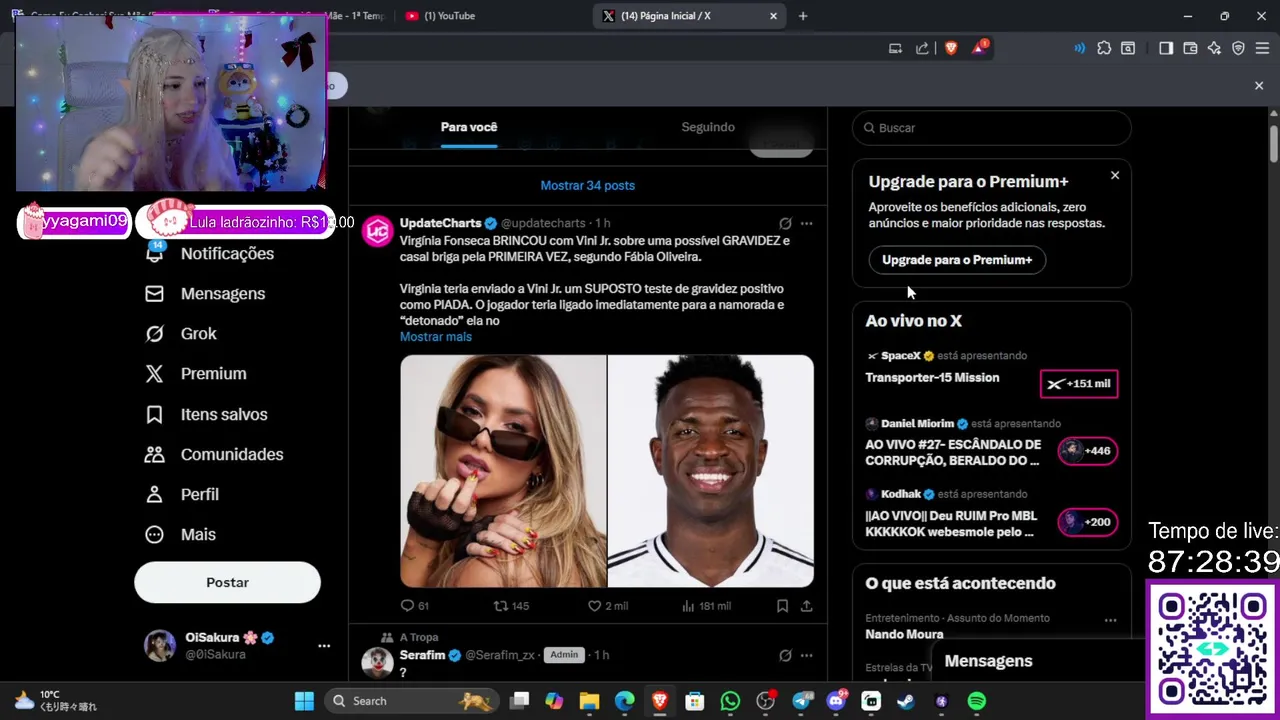This screenshot has height=720, width=1280.
Task: Close the bar below the toolbar
Action: click(1259, 86)
